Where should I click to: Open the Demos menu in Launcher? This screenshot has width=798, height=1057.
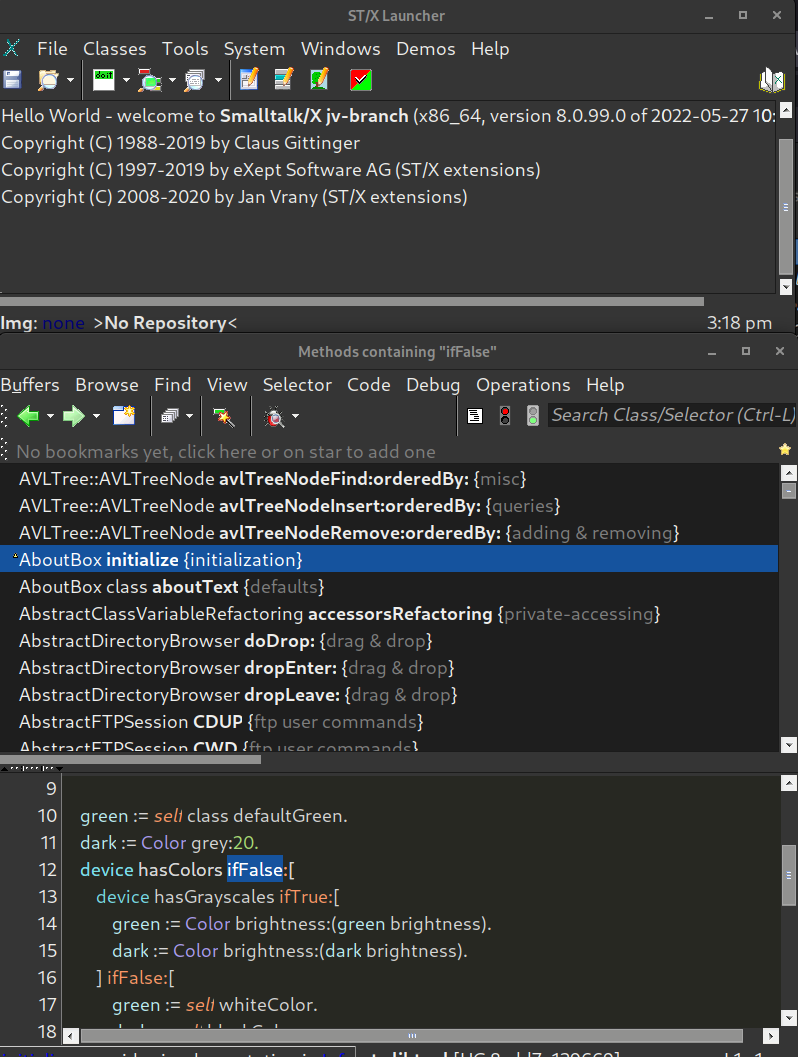click(x=425, y=49)
